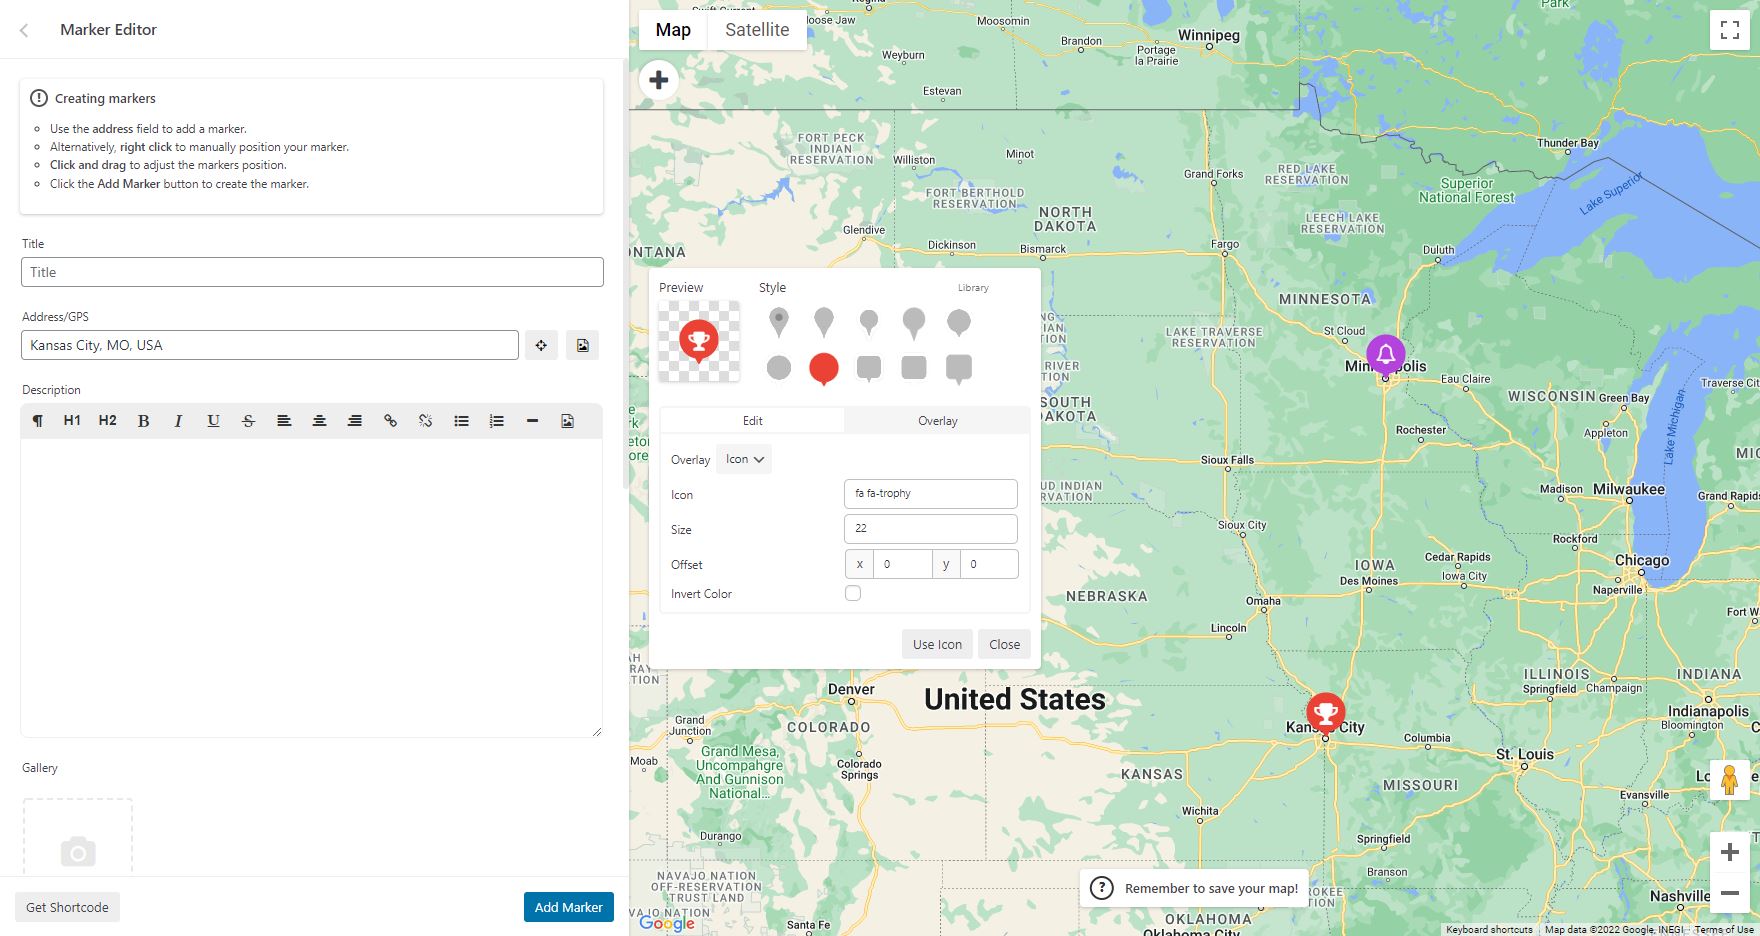Zoom out on the map
The width and height of the screenshot is (1760, 936).
(1730, 892)
